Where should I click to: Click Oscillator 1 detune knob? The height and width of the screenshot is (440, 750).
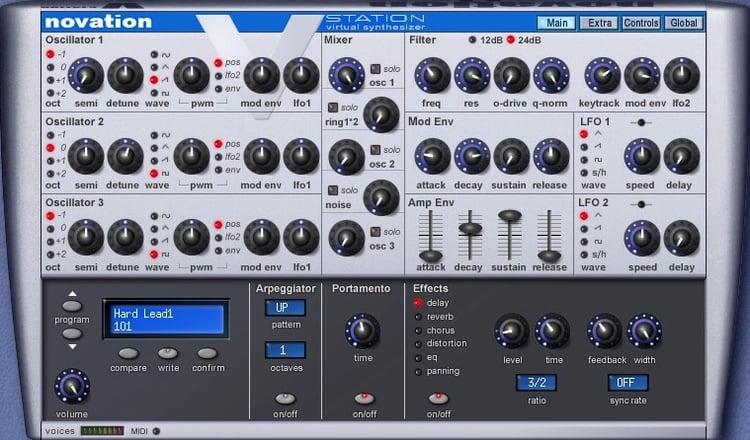[125, 76]
